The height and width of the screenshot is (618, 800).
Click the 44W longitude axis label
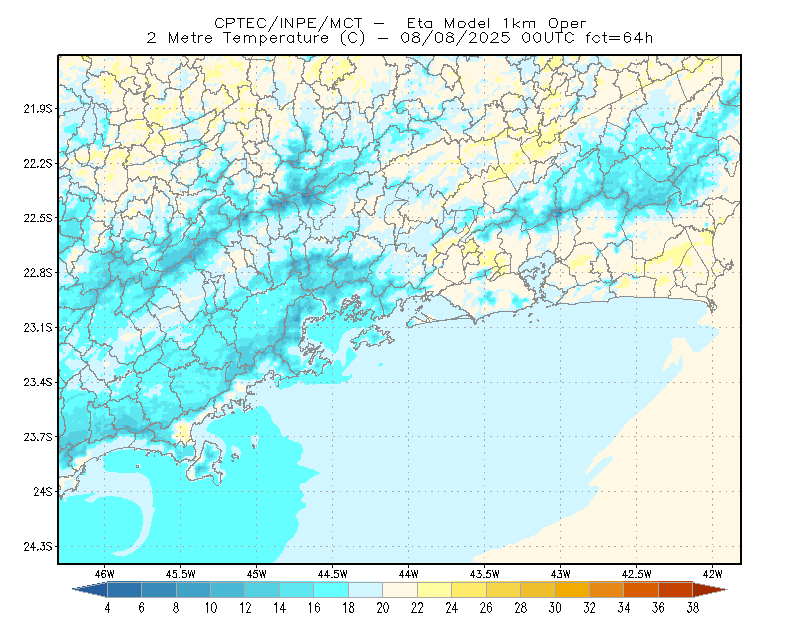click(x=408, y=574)
